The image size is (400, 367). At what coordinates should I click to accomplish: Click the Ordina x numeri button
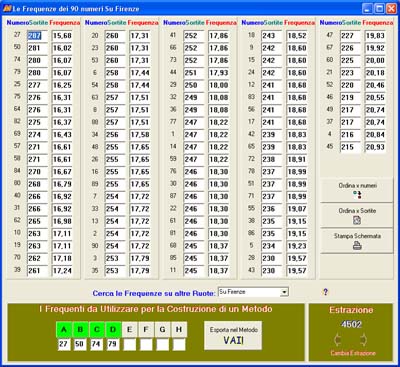(x=357, y=190)
